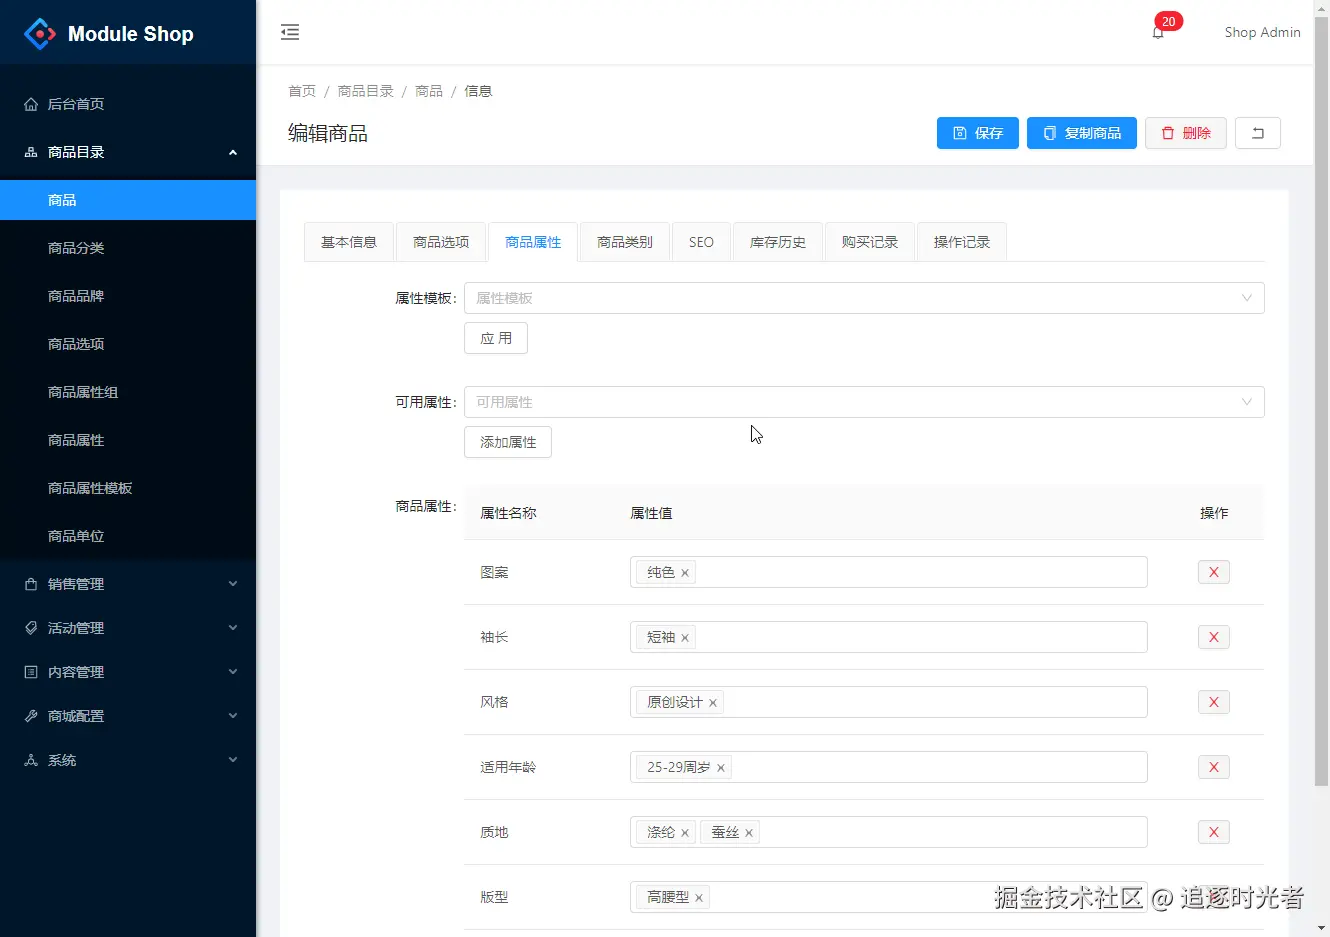
Task: Click the 删除 button
Action: coord(1186,133)
